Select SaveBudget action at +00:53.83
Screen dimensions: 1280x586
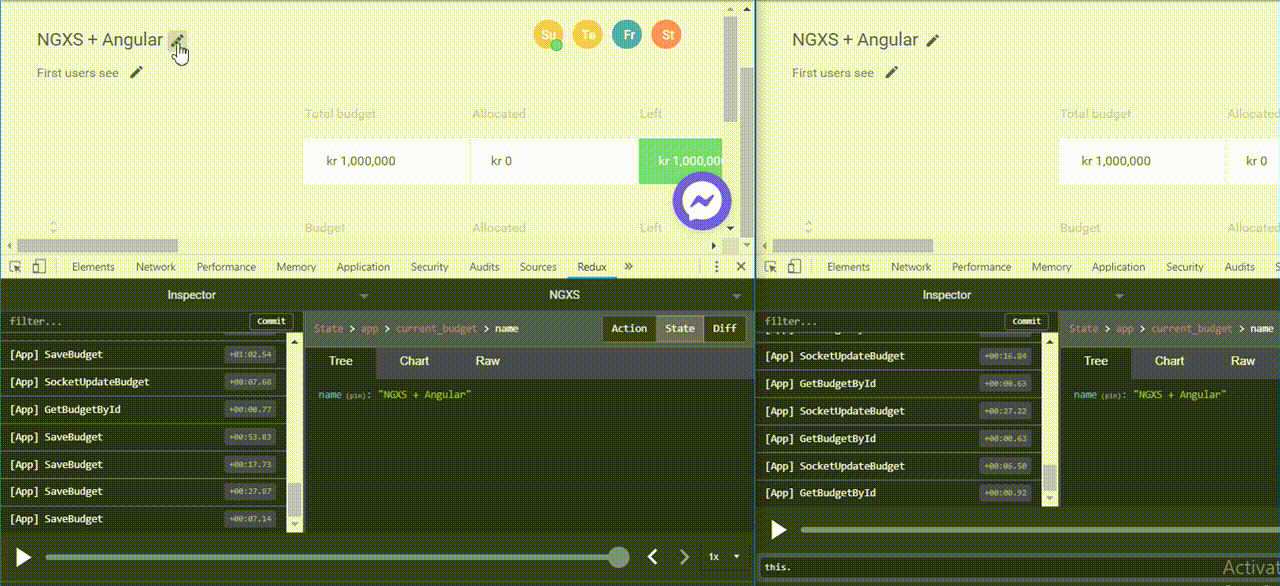pos(143,437)
